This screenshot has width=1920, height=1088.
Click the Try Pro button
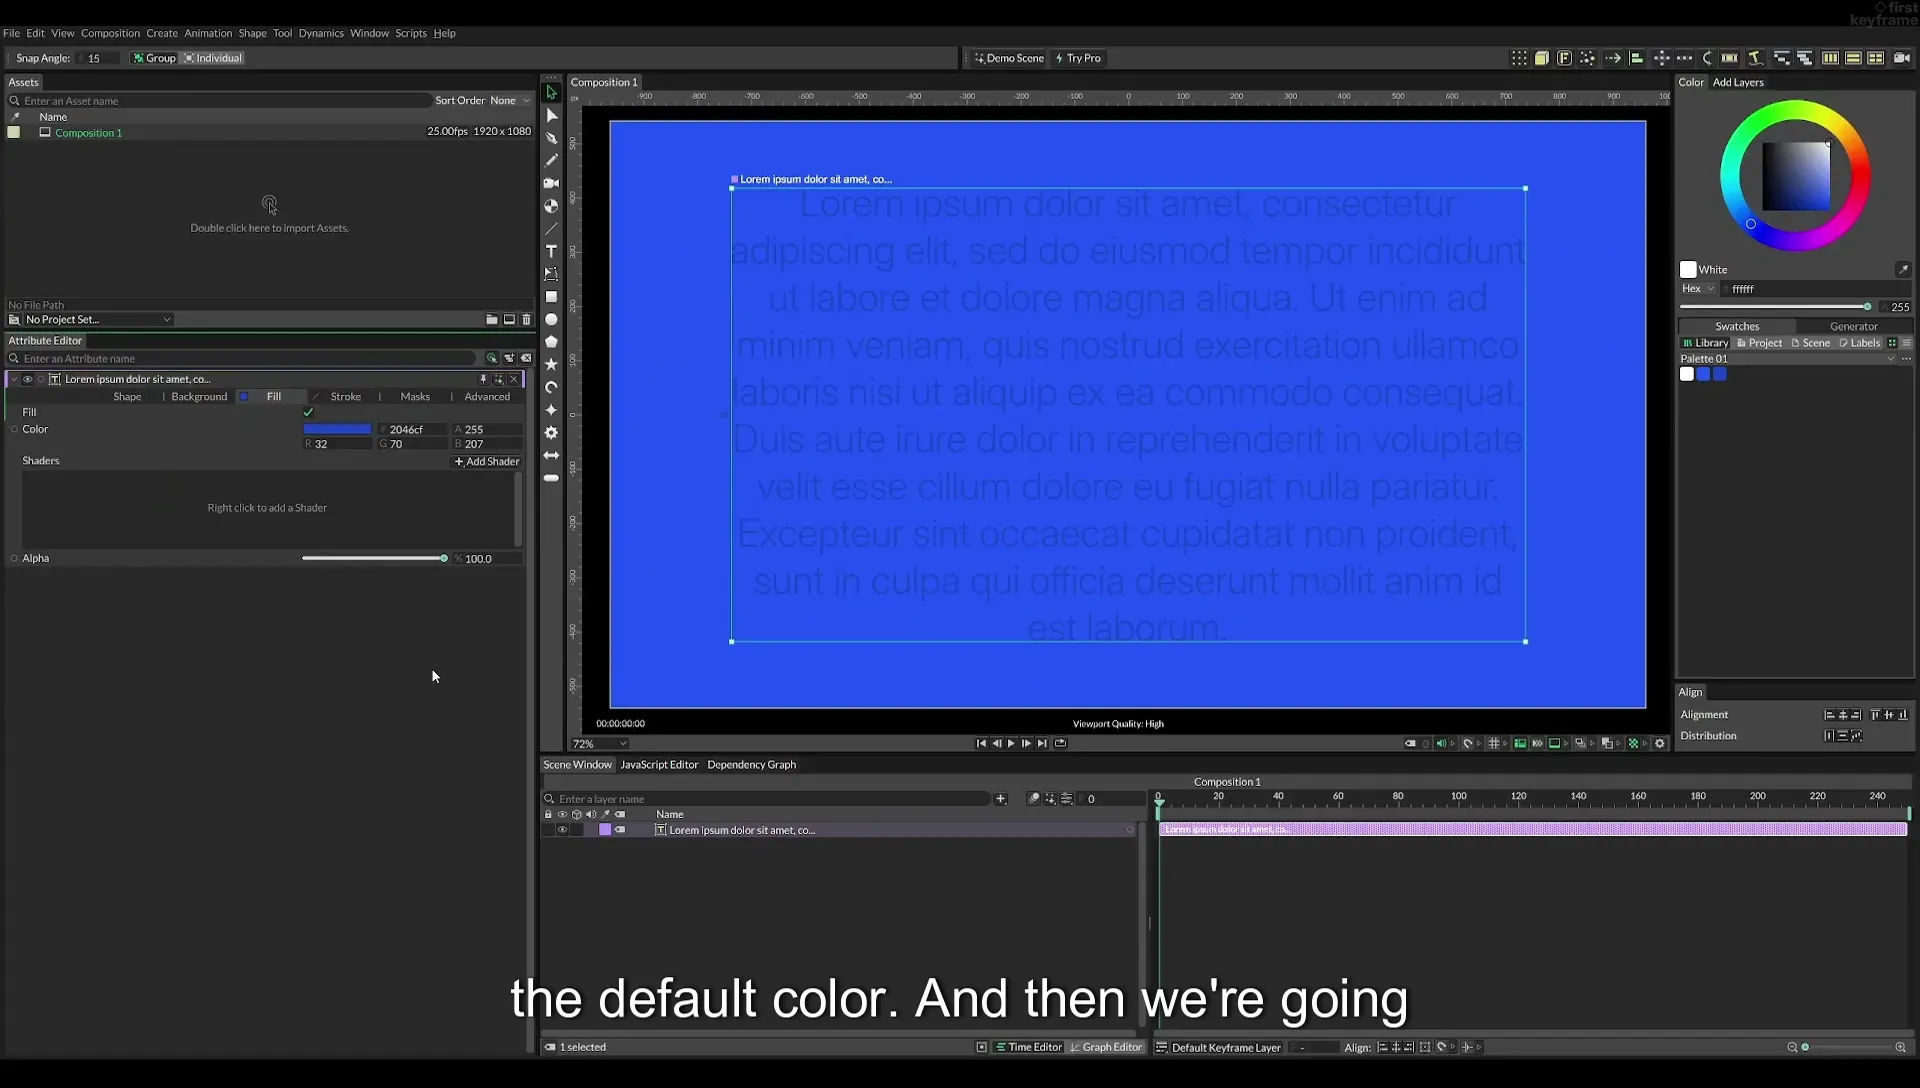click(1078, 58)
